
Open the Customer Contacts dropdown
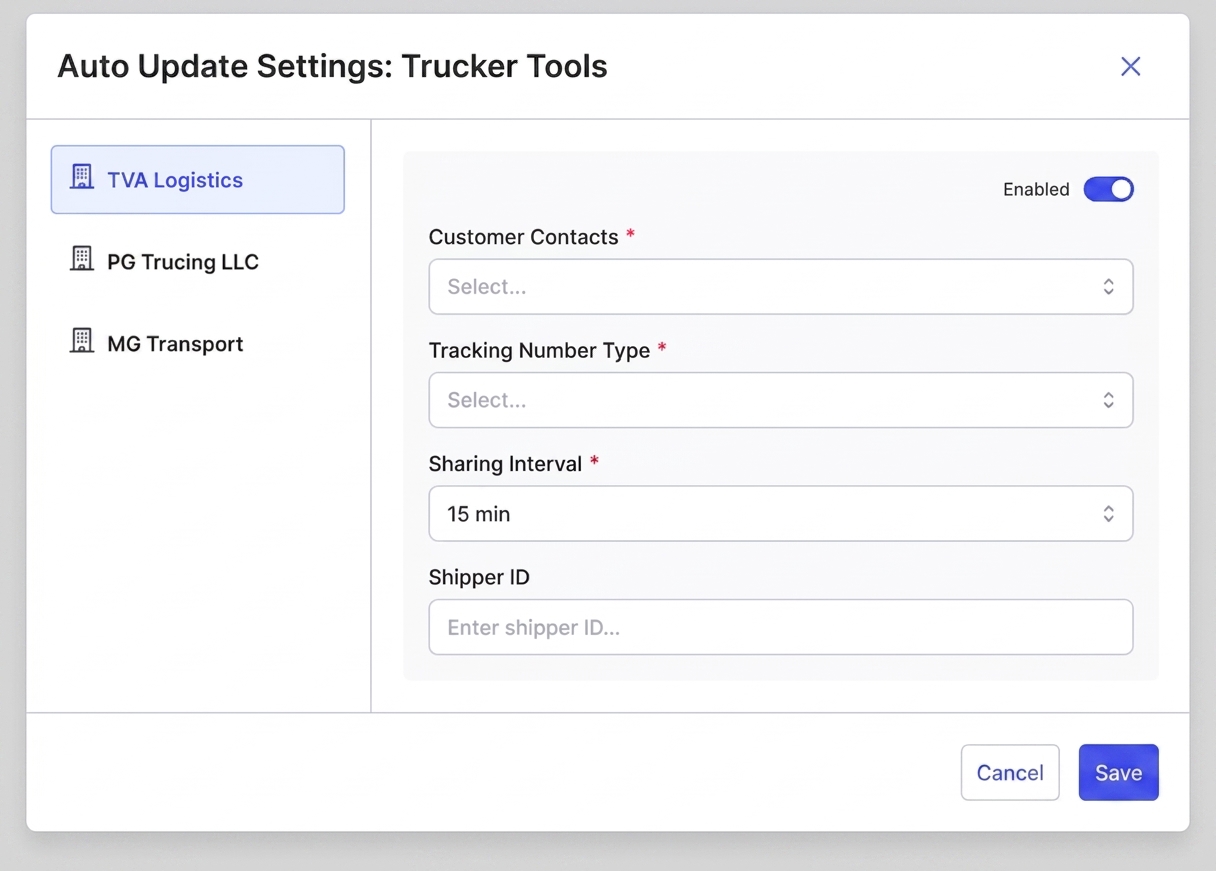pyautogui.click(x=780, y=287)
